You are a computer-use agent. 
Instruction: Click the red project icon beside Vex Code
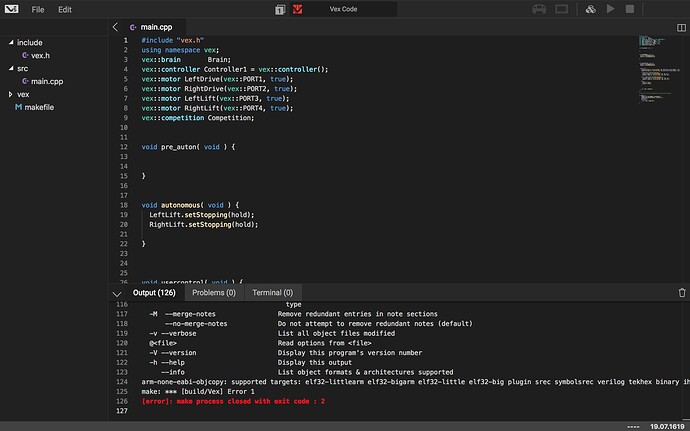pyautogui.click(x=298, y=9)
